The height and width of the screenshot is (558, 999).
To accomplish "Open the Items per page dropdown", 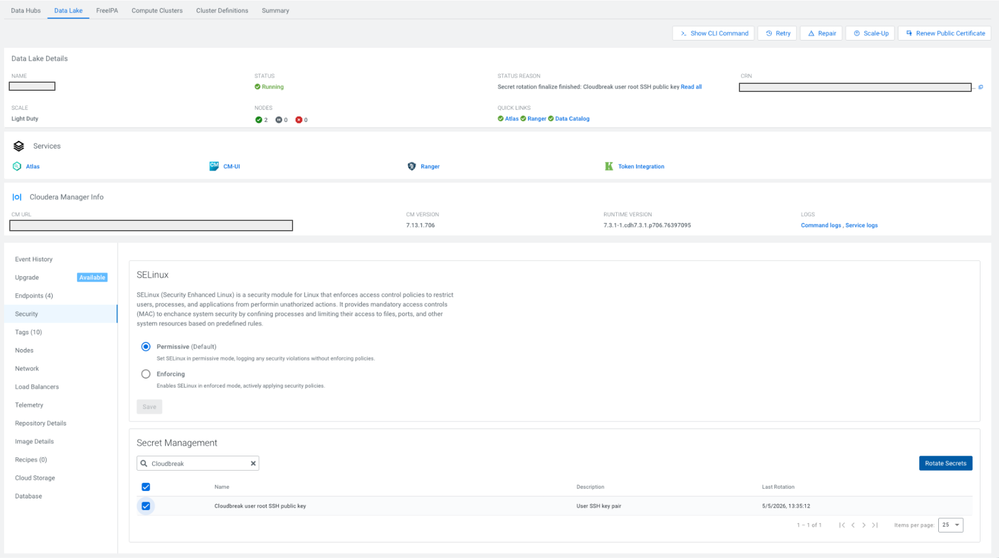I will [x=951, y=525].
